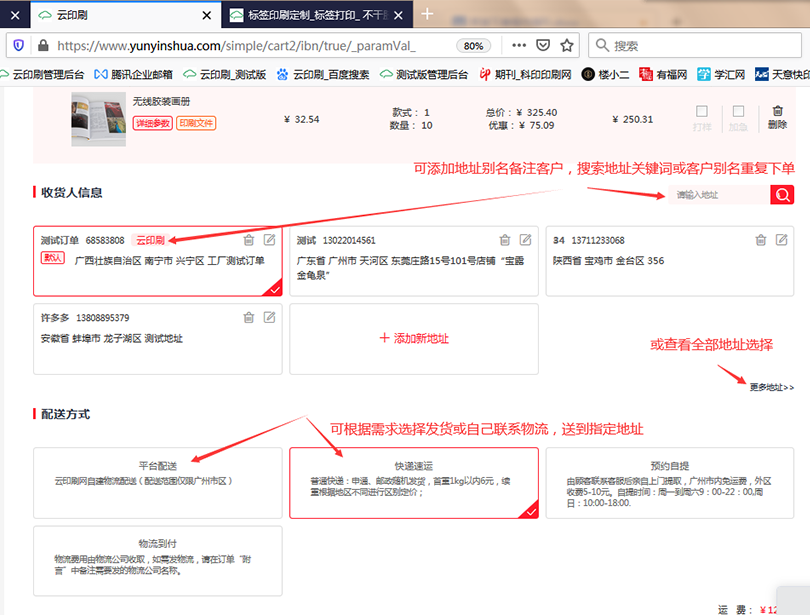Viewport: 810px width, 615px height.
Task: Delete the 无线胶装画册 cart item
Action: 777,117
